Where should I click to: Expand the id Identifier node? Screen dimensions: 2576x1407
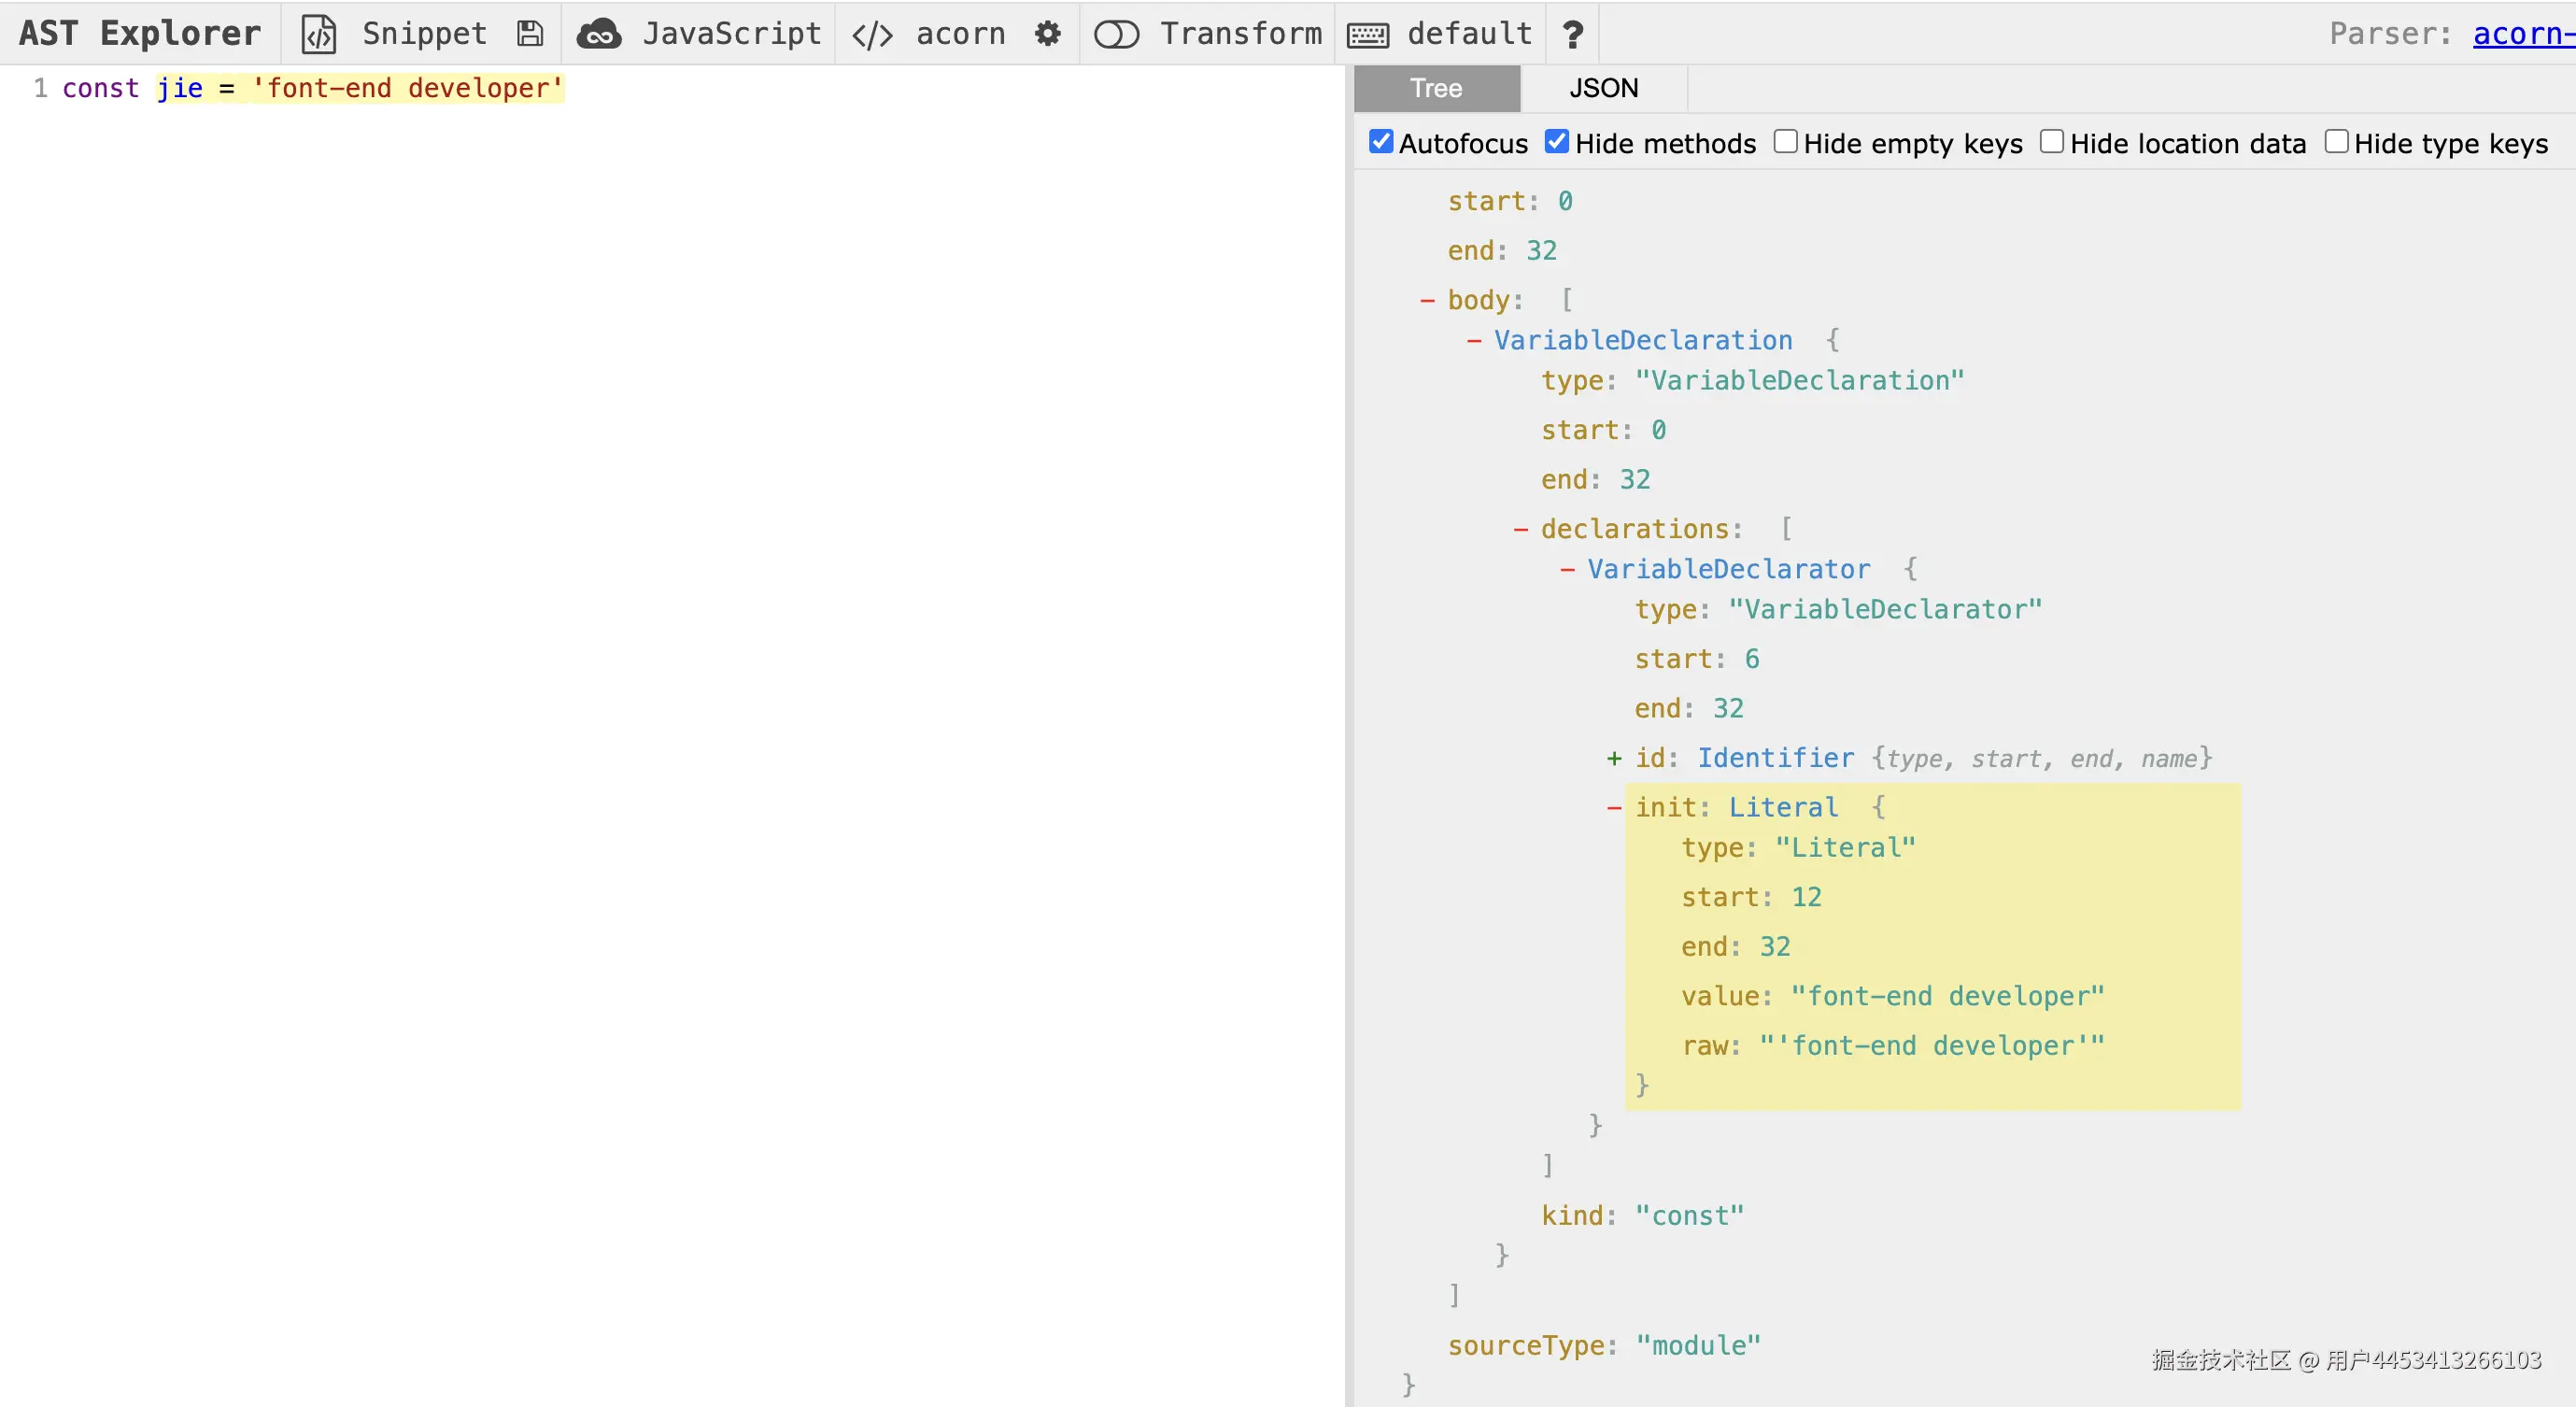point(1613,759)
